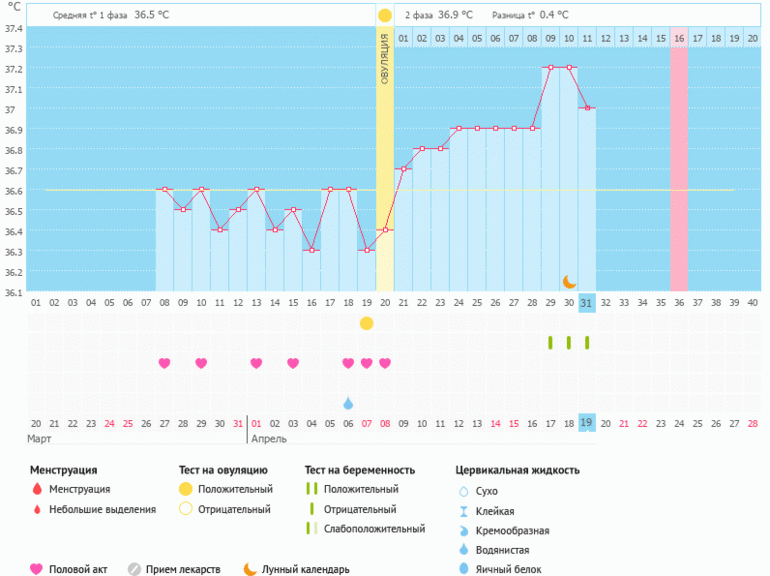The height and width of the screenshot is (576, 770).
Task: Click the gray Прием лекарств legend icon
Action: coord(134,569)
